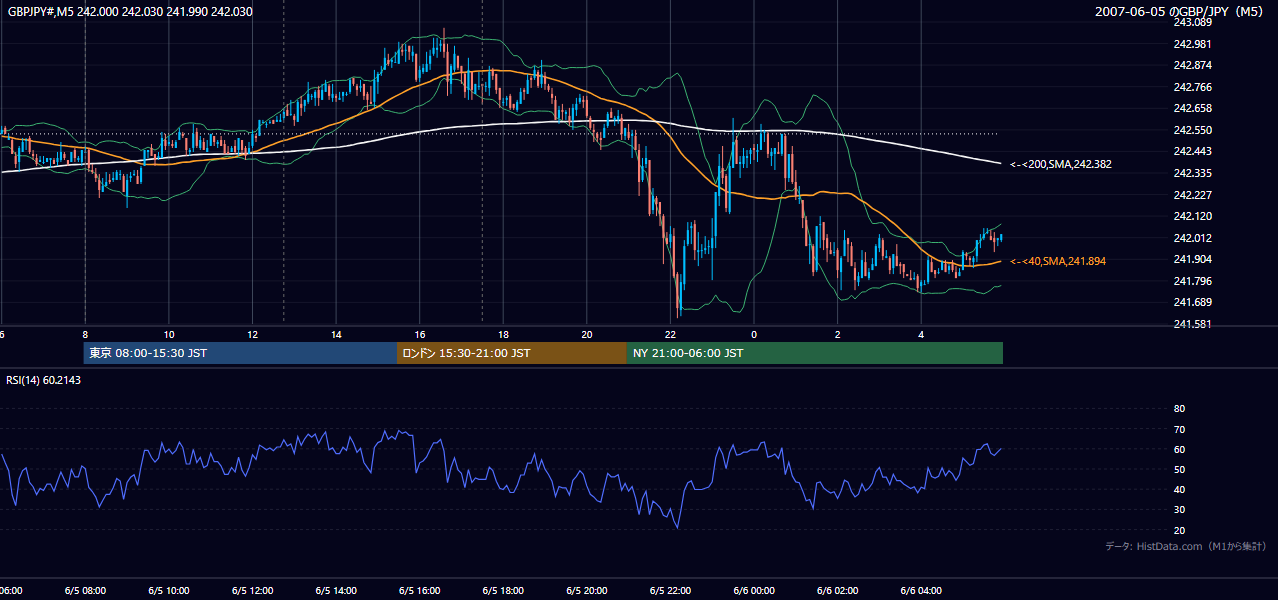Click the 6/5 20:00 date axis label
The width and height of the screenshot is (1278, 600).
[587, 591]
